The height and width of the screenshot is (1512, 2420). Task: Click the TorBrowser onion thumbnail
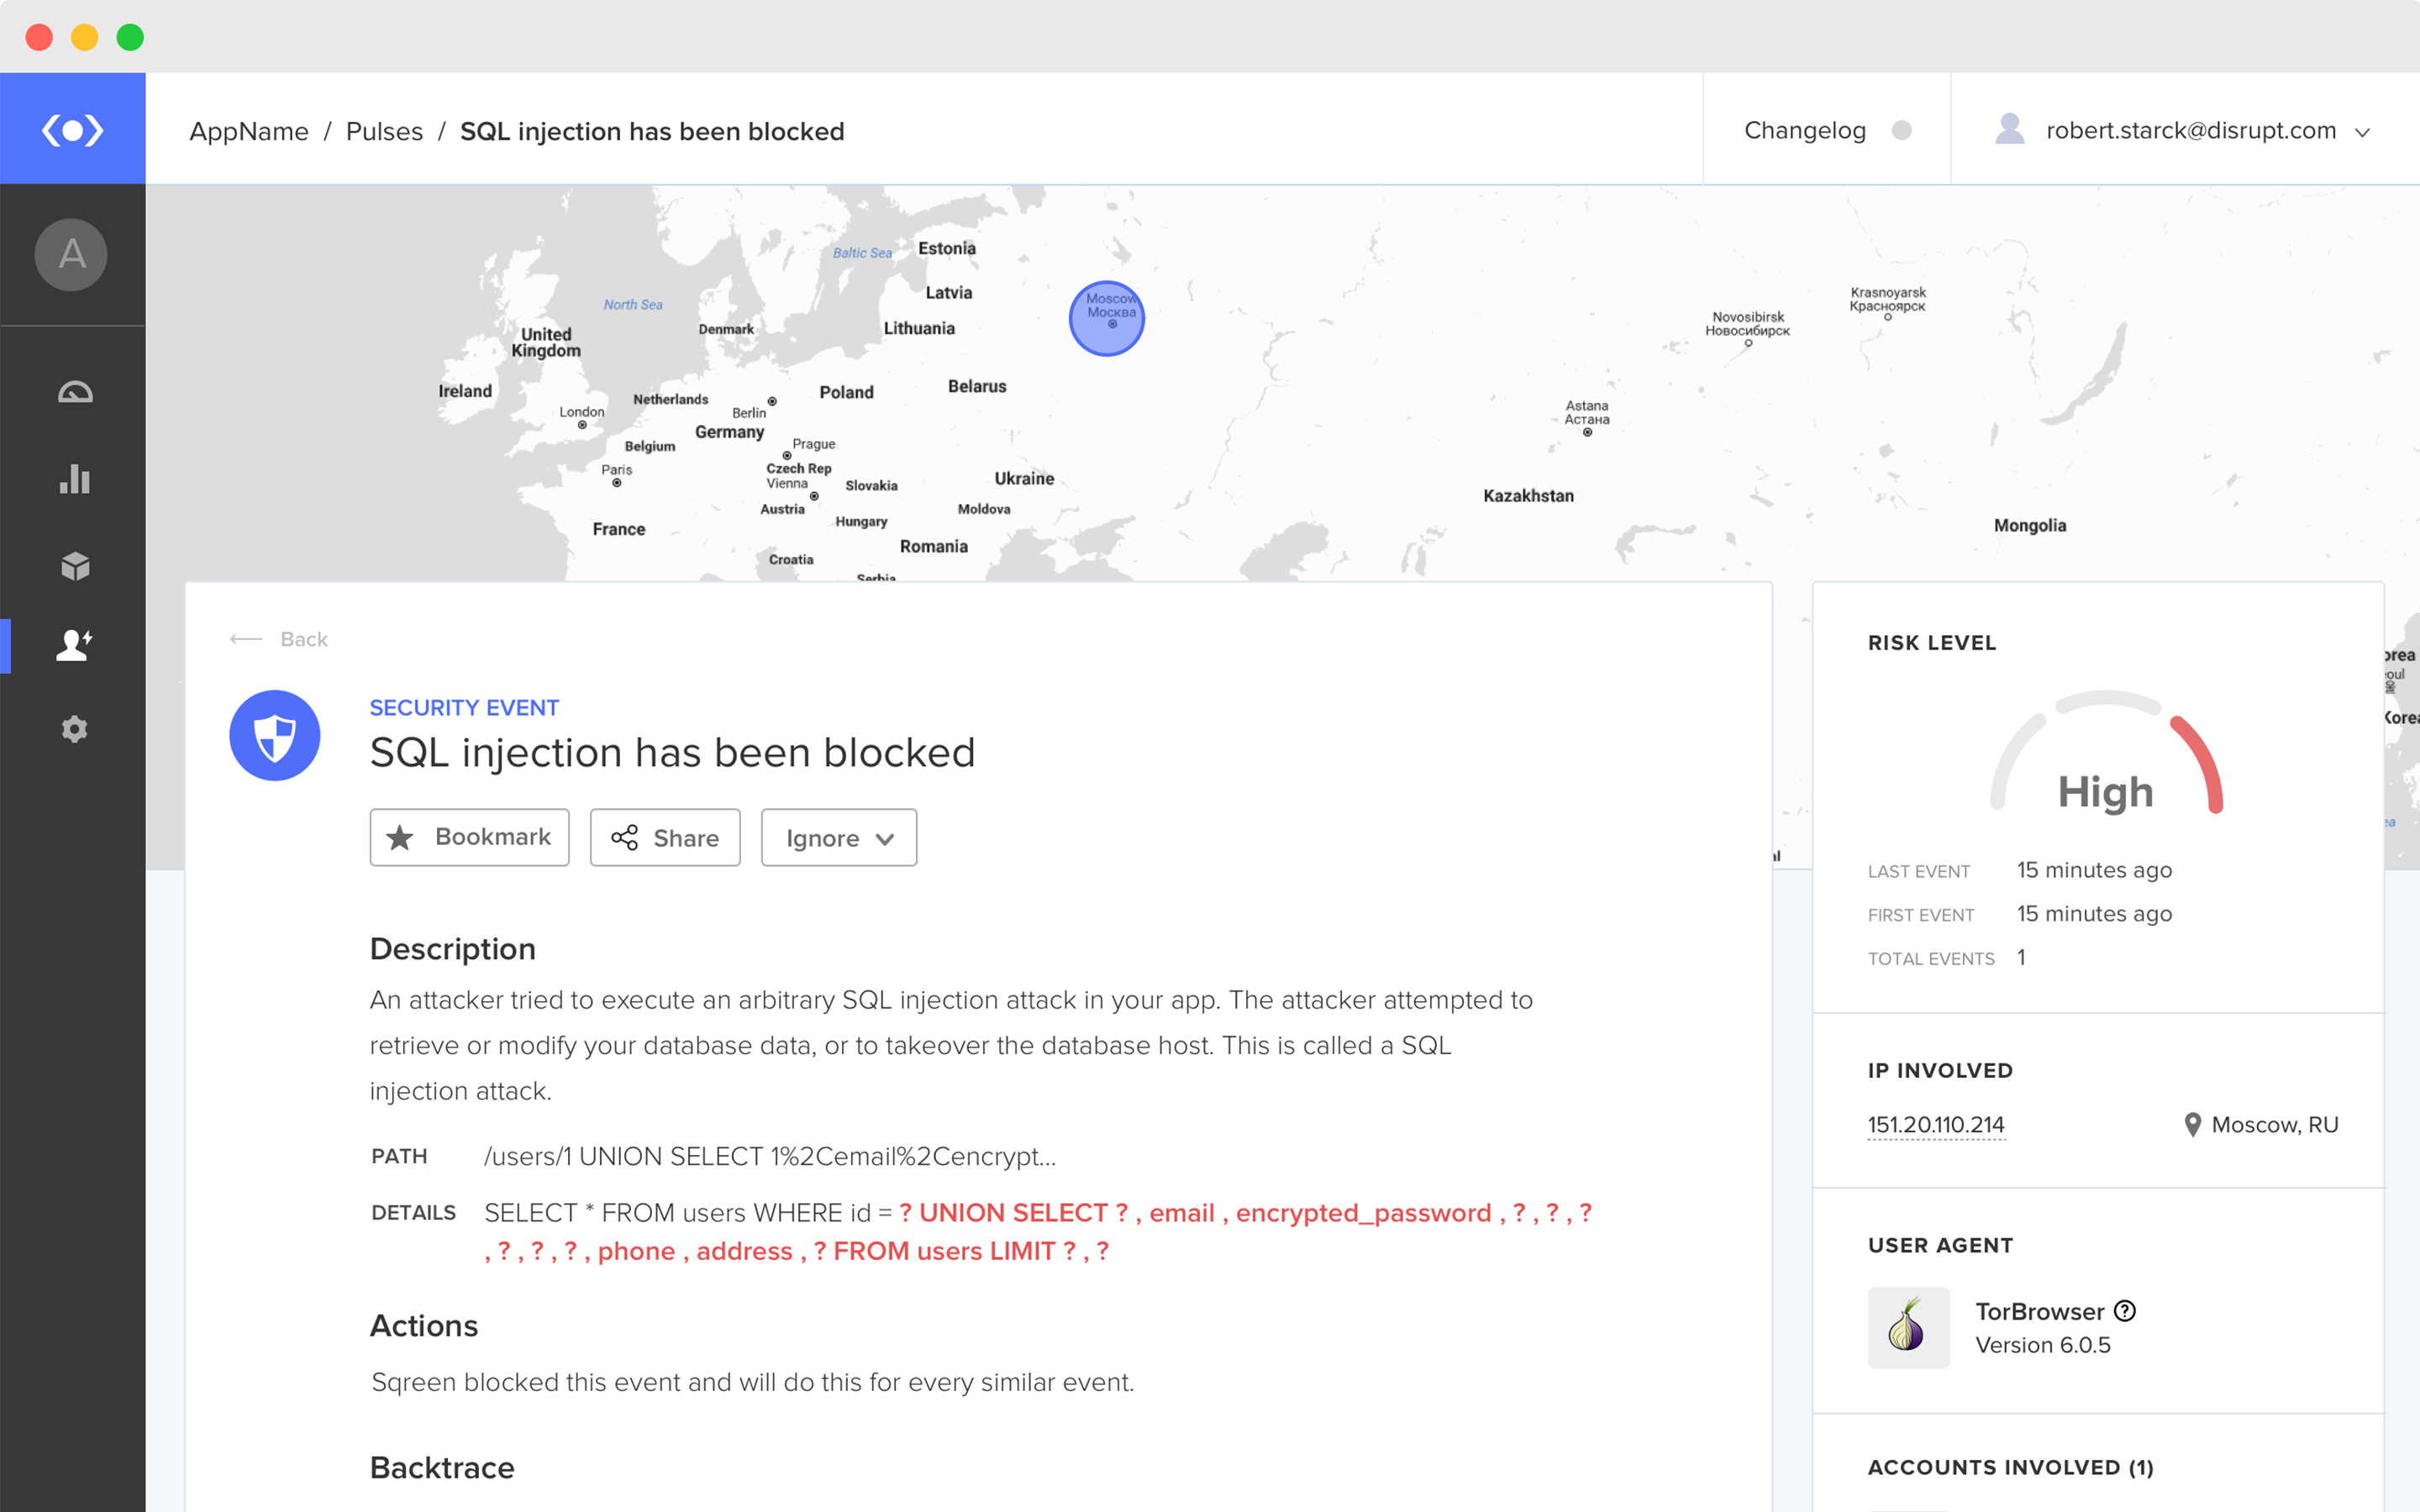point(1908,1327)
